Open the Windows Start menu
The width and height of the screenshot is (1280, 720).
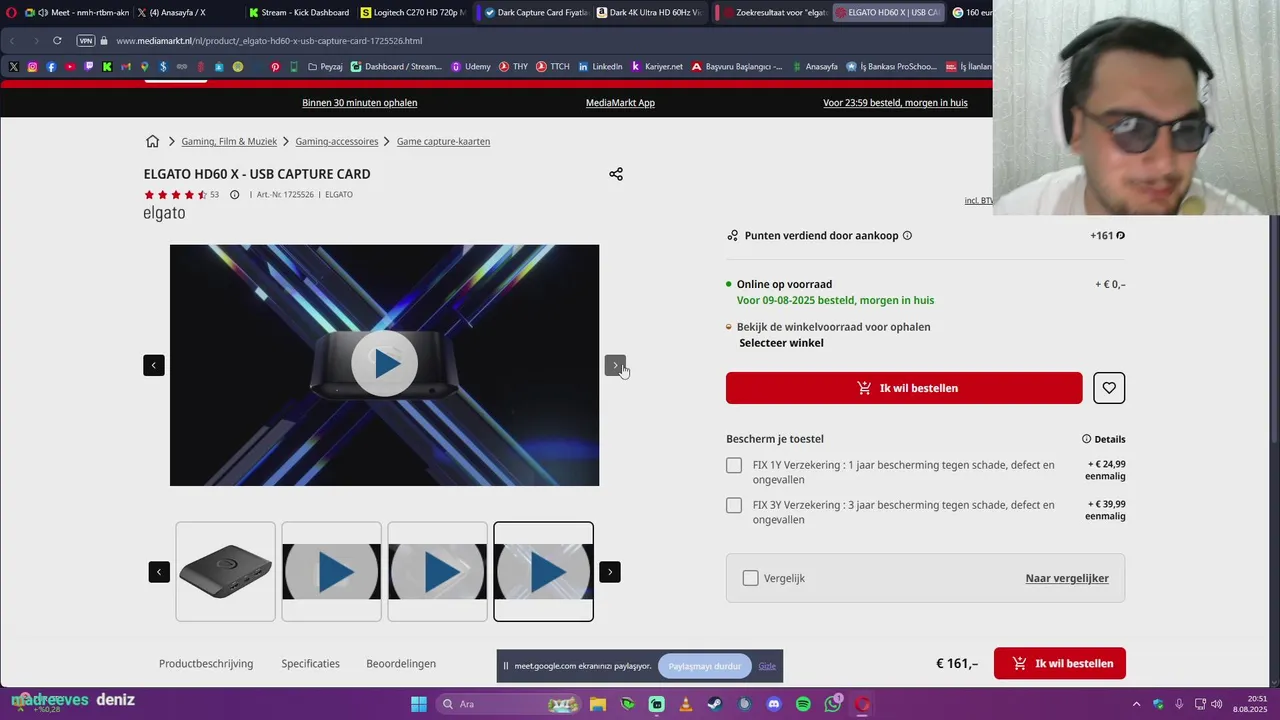coord(419,704)
